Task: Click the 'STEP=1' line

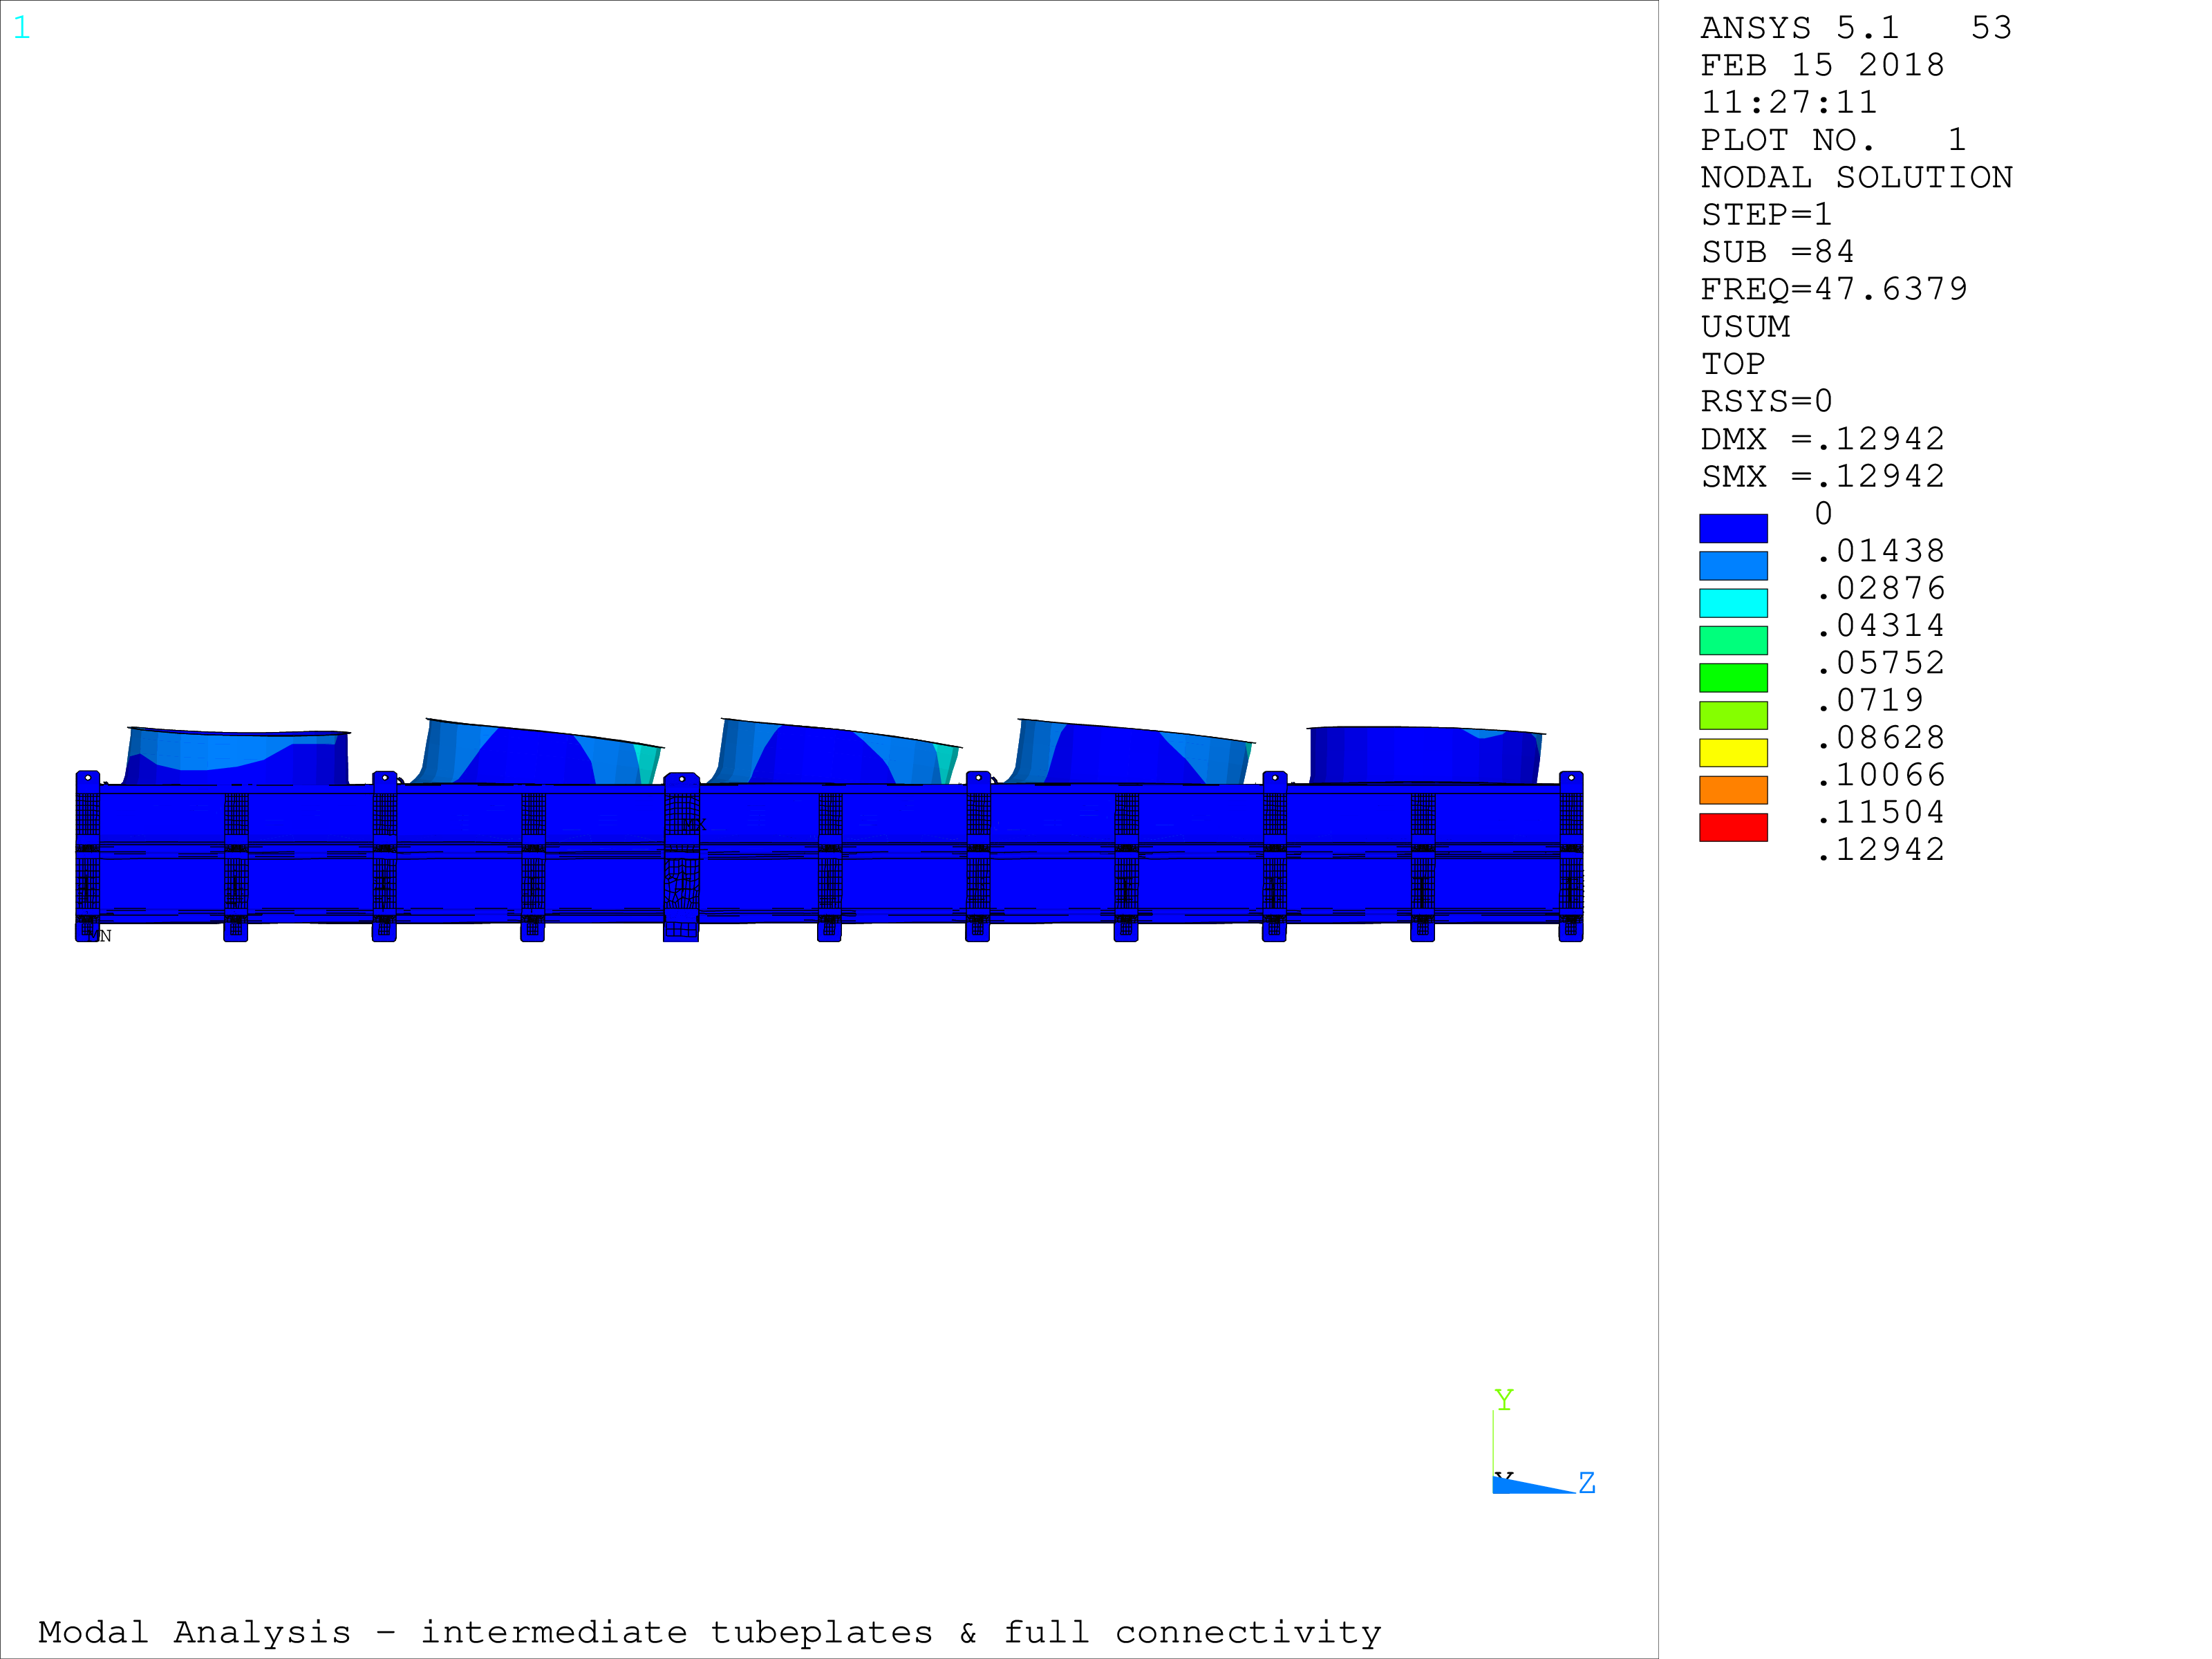Action: (x=1767, y=215)
